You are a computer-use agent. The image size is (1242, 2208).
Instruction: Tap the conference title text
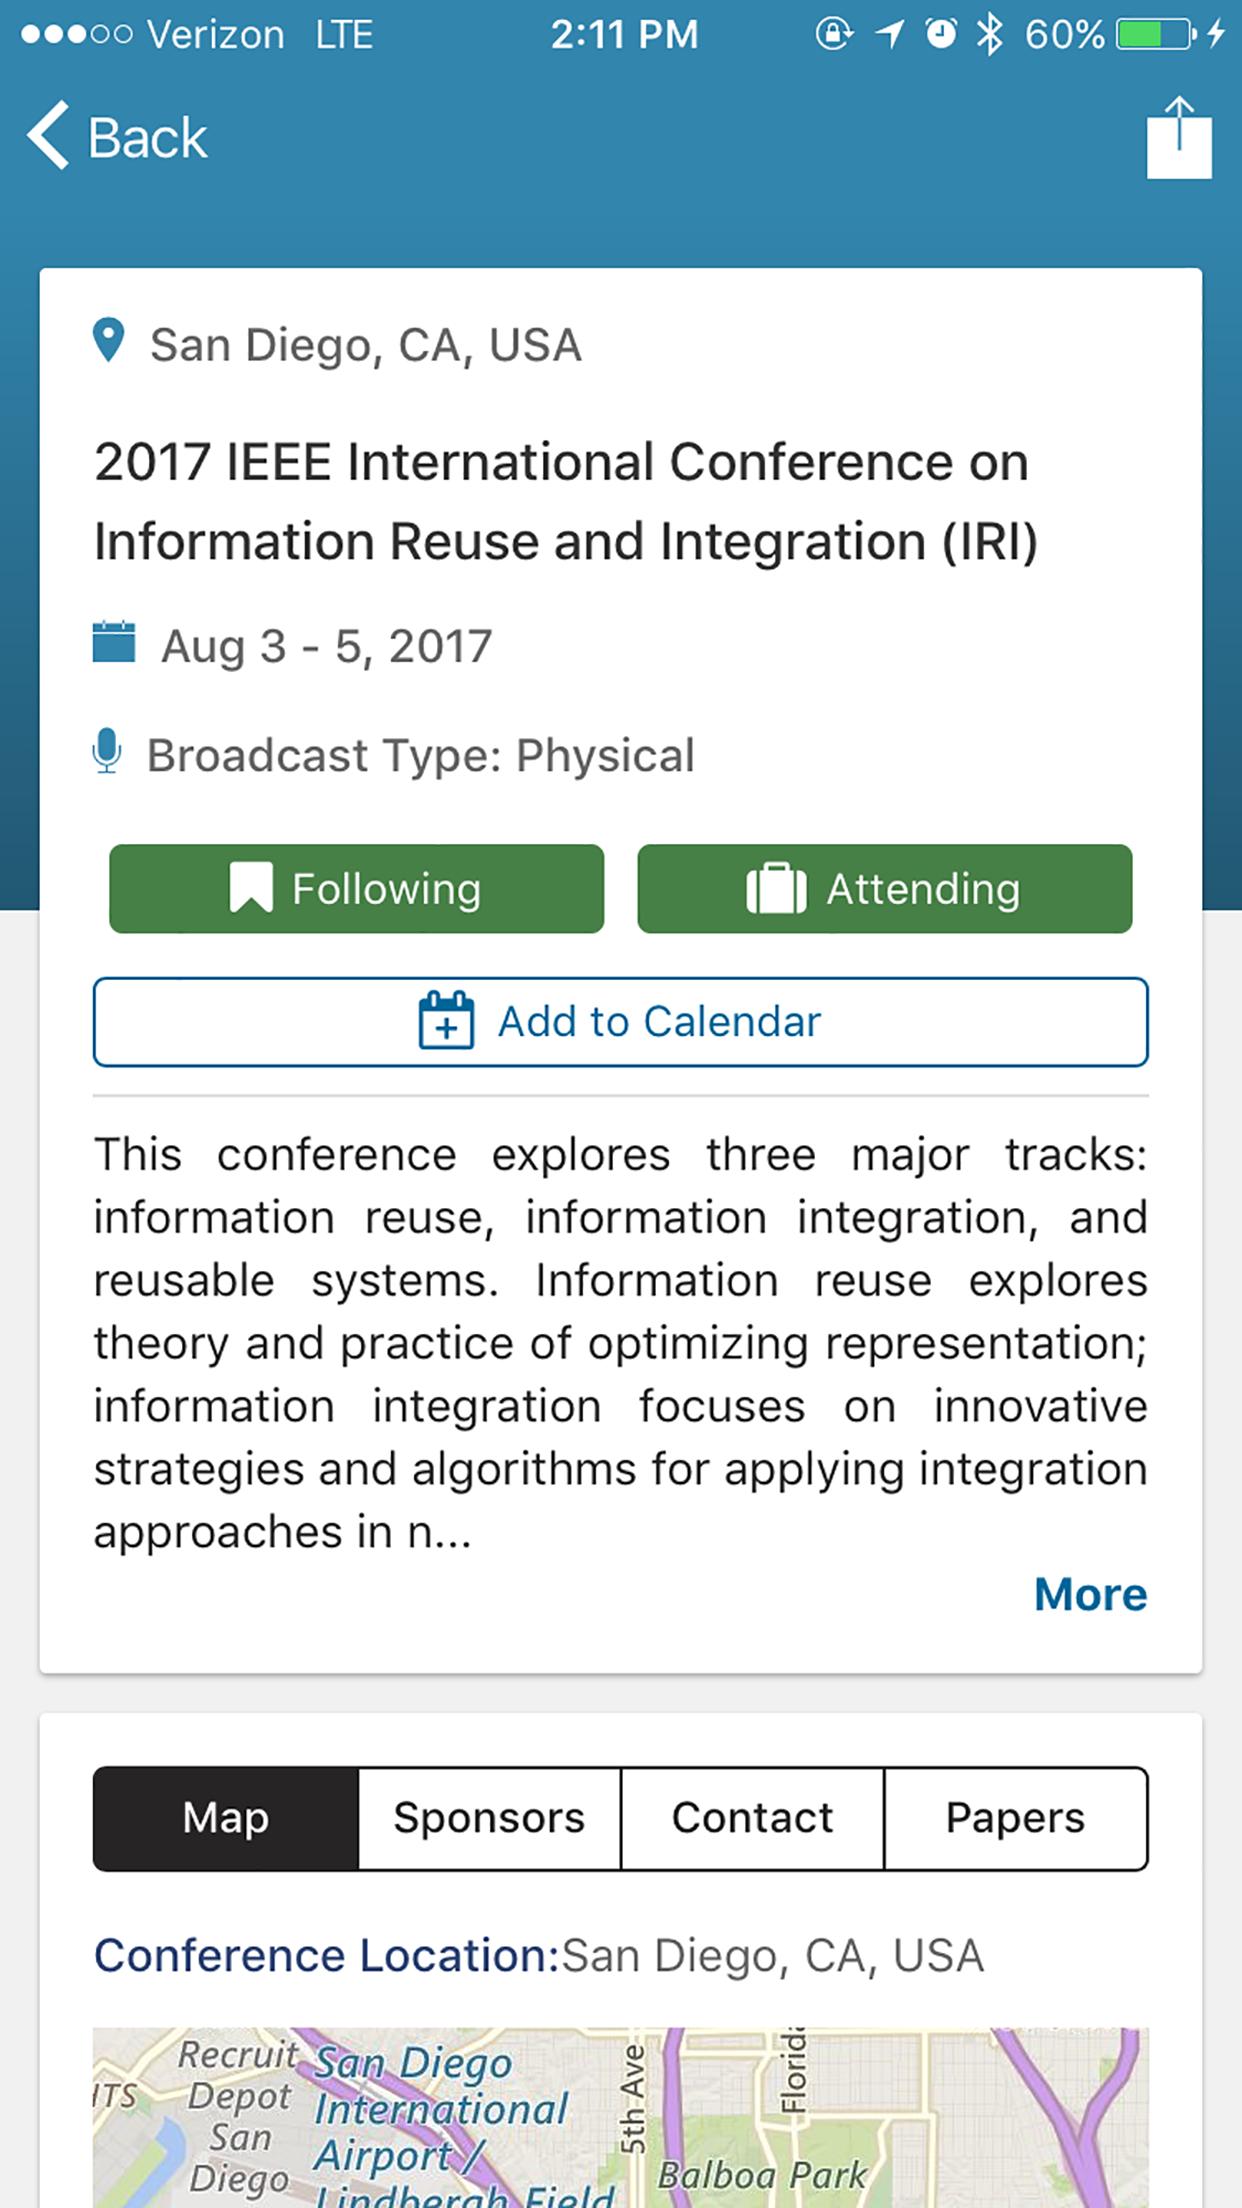click(566, 501)
